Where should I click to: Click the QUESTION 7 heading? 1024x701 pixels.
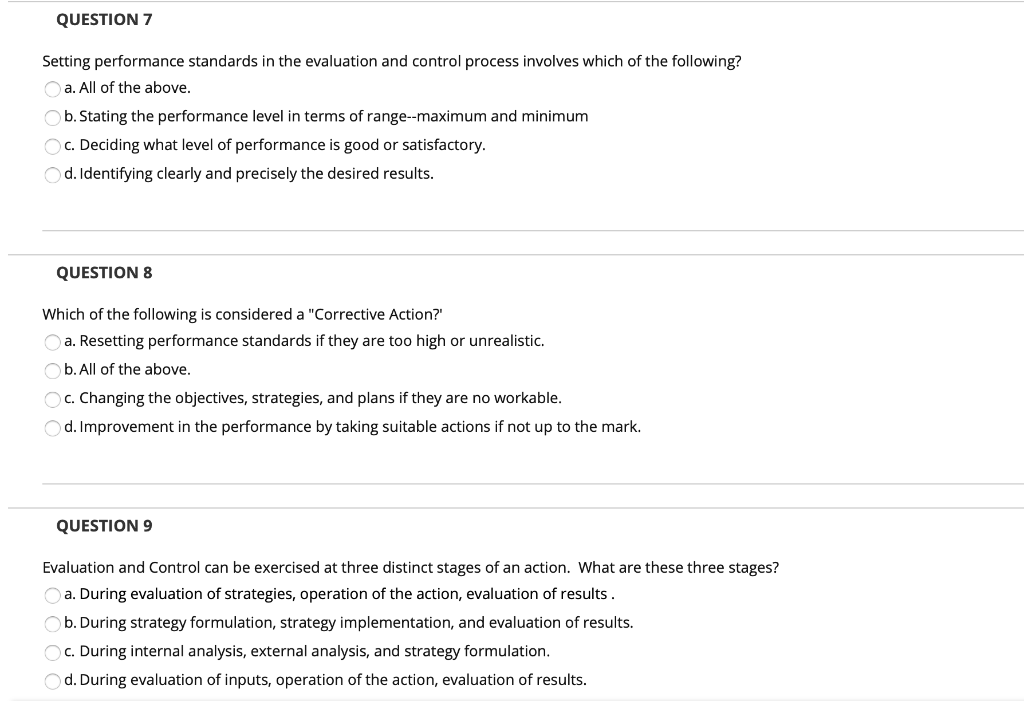(105, 19)
